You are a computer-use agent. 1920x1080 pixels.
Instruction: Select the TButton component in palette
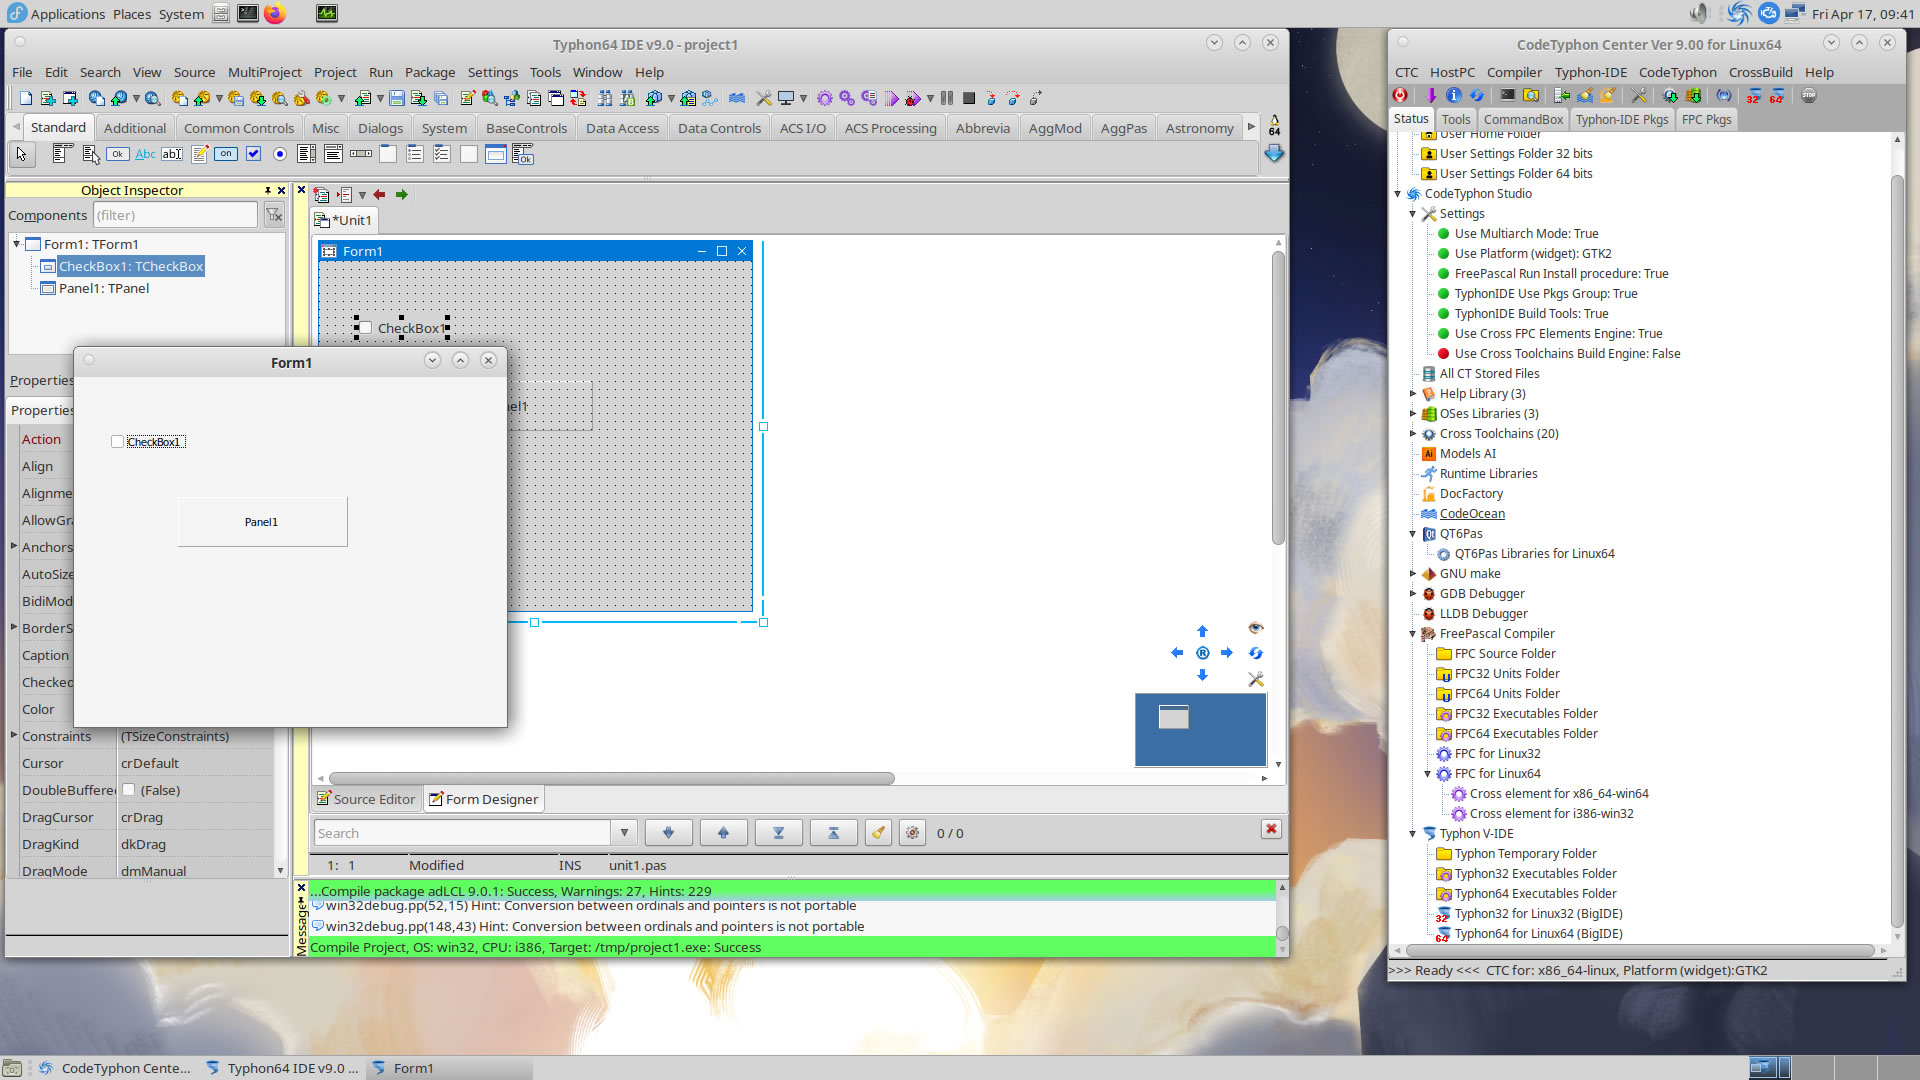pos(118,154)
